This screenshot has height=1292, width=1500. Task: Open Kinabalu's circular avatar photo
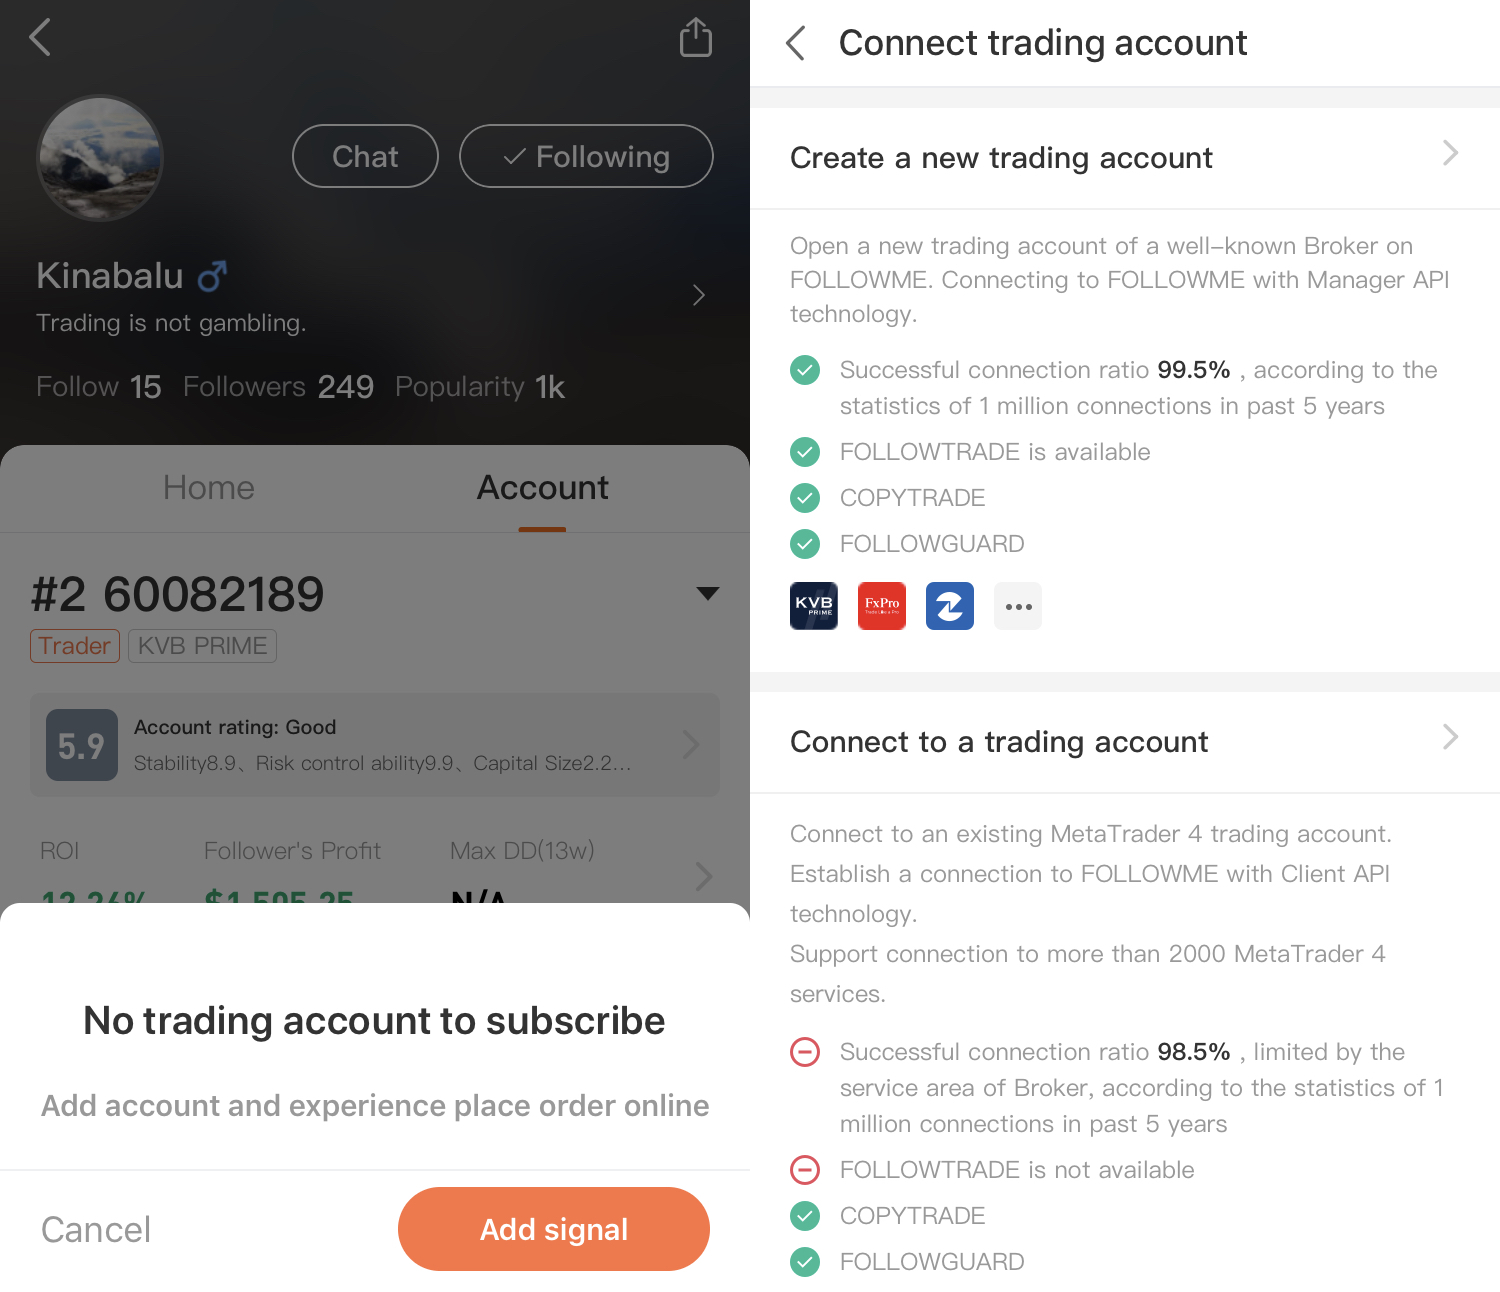pos(100,158)
